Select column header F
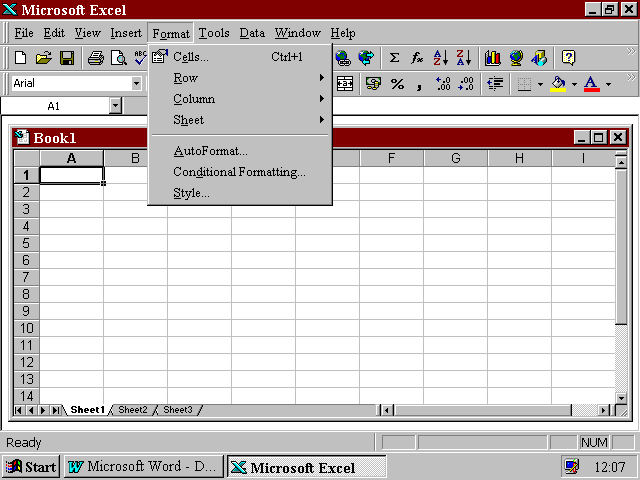Screen dimensions: 640x480 [391, 158]
